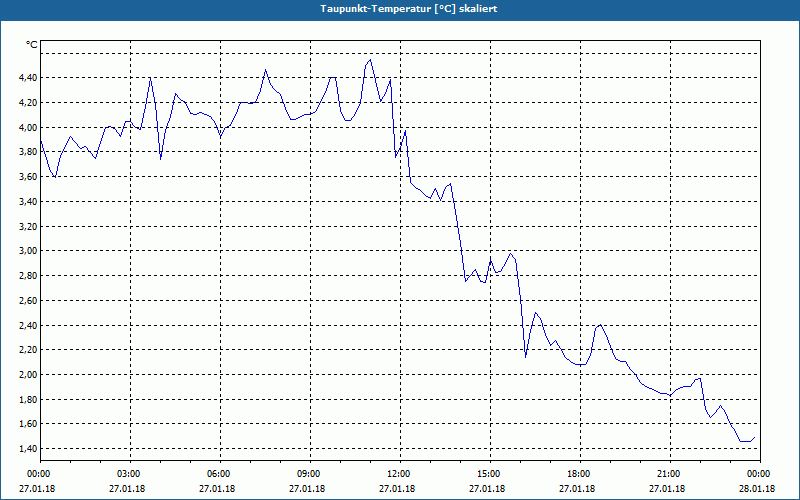Select the '3,20' y-axis tick label
The height and width of the screenshot is (500, 800).
click(x=27, y=226)
